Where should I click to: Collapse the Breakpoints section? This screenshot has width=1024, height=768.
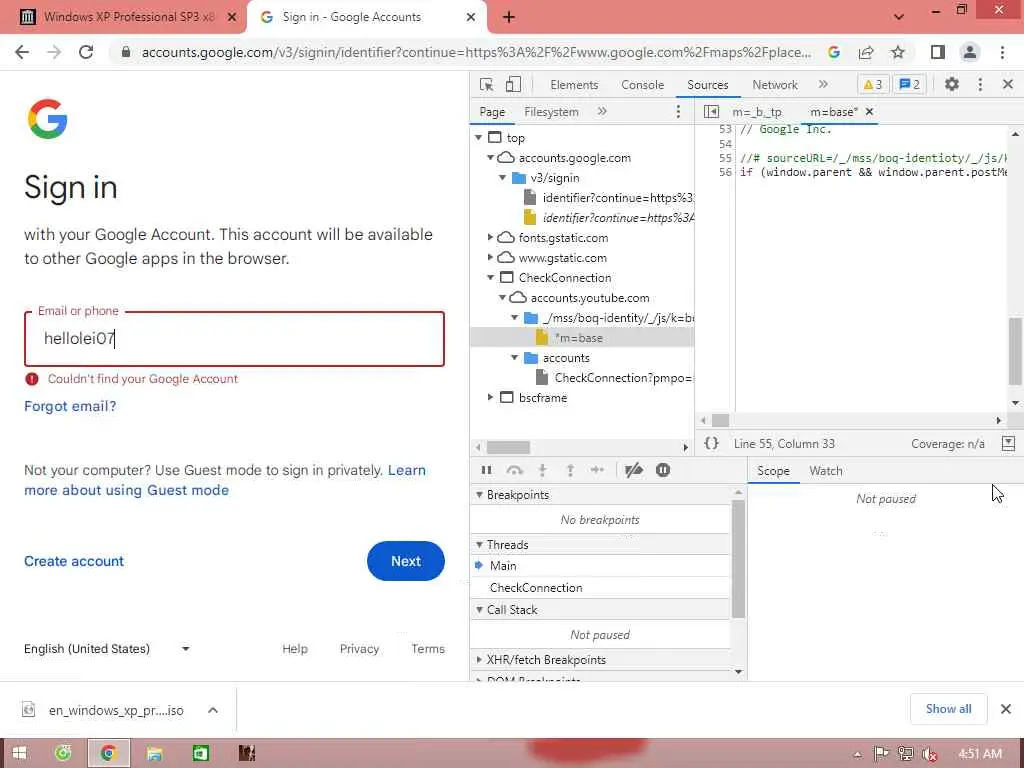(x=479, y=495)
